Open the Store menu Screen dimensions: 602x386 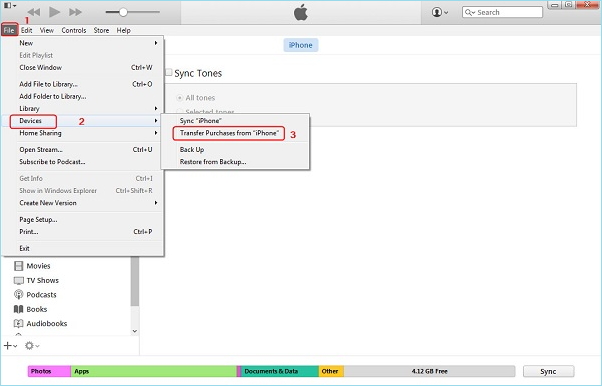[101, 30]
